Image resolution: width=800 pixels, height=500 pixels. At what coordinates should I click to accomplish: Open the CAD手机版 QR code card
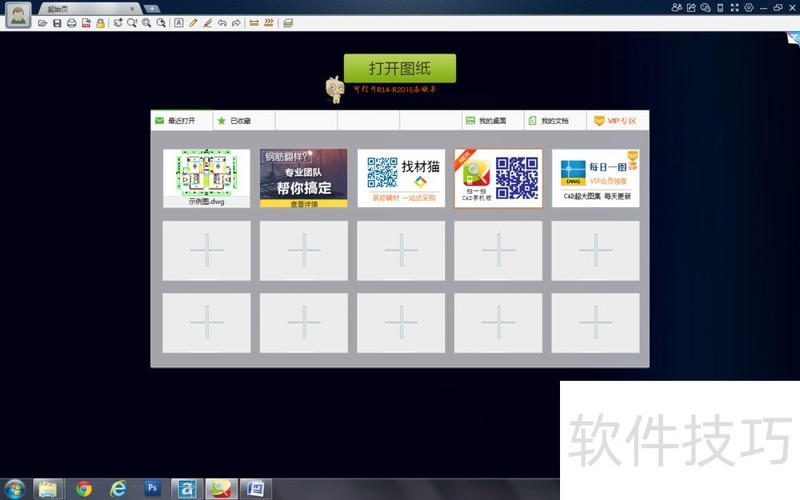pyautogui.click(x=498, y=178)
